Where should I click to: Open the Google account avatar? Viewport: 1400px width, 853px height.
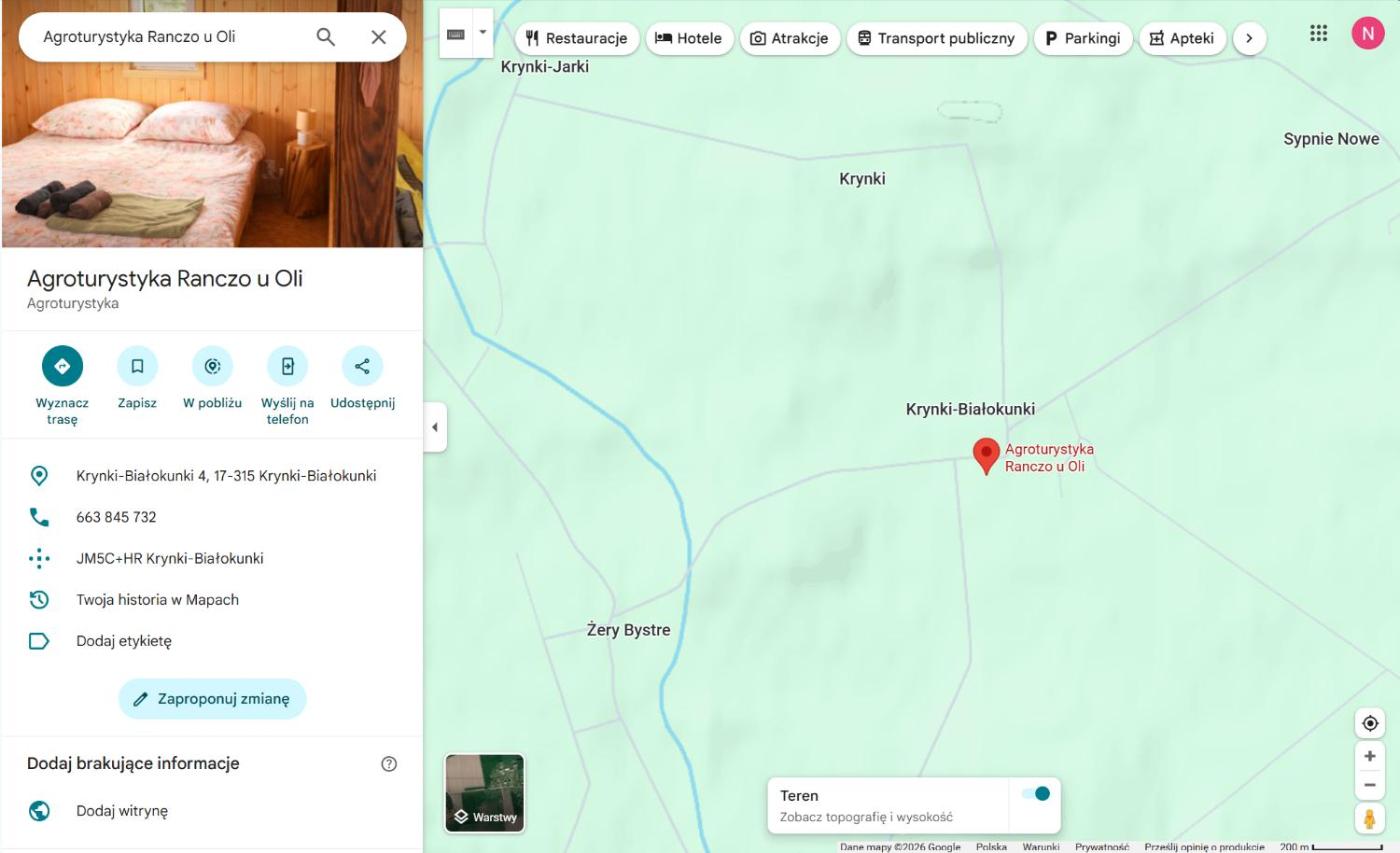pos(1368,33)
